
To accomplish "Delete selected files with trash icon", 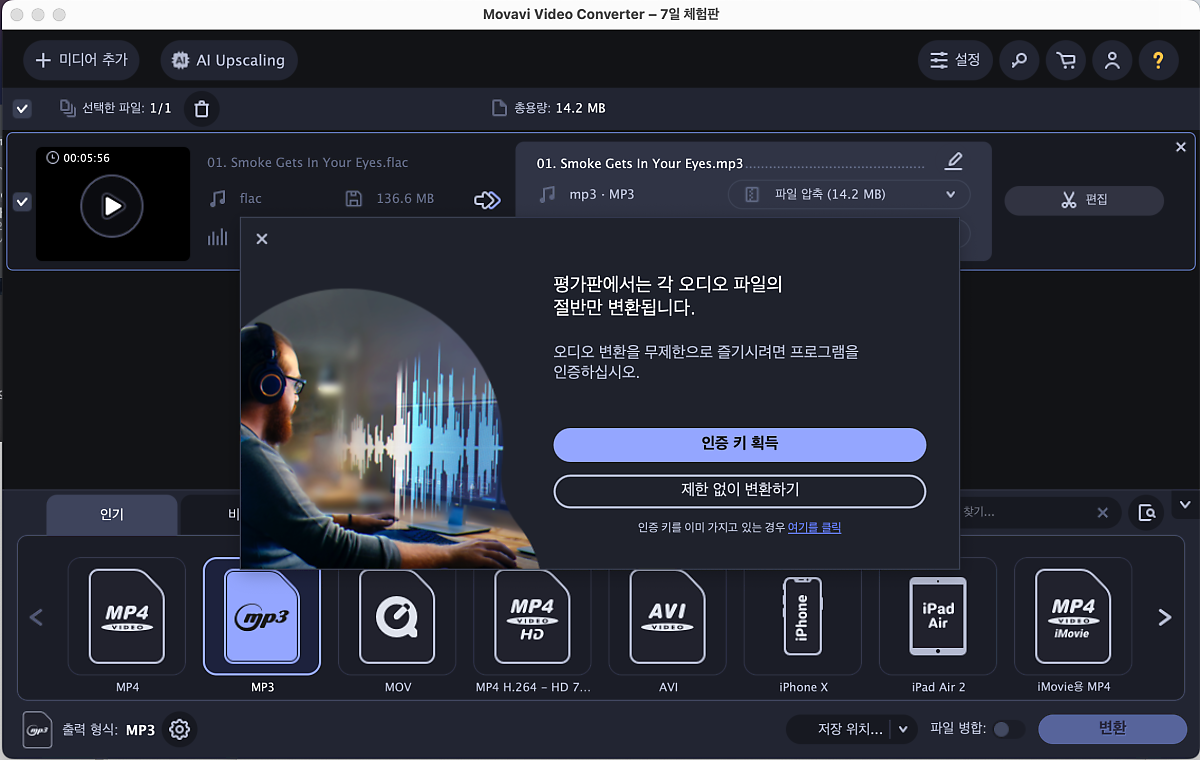I will (201, 108).
